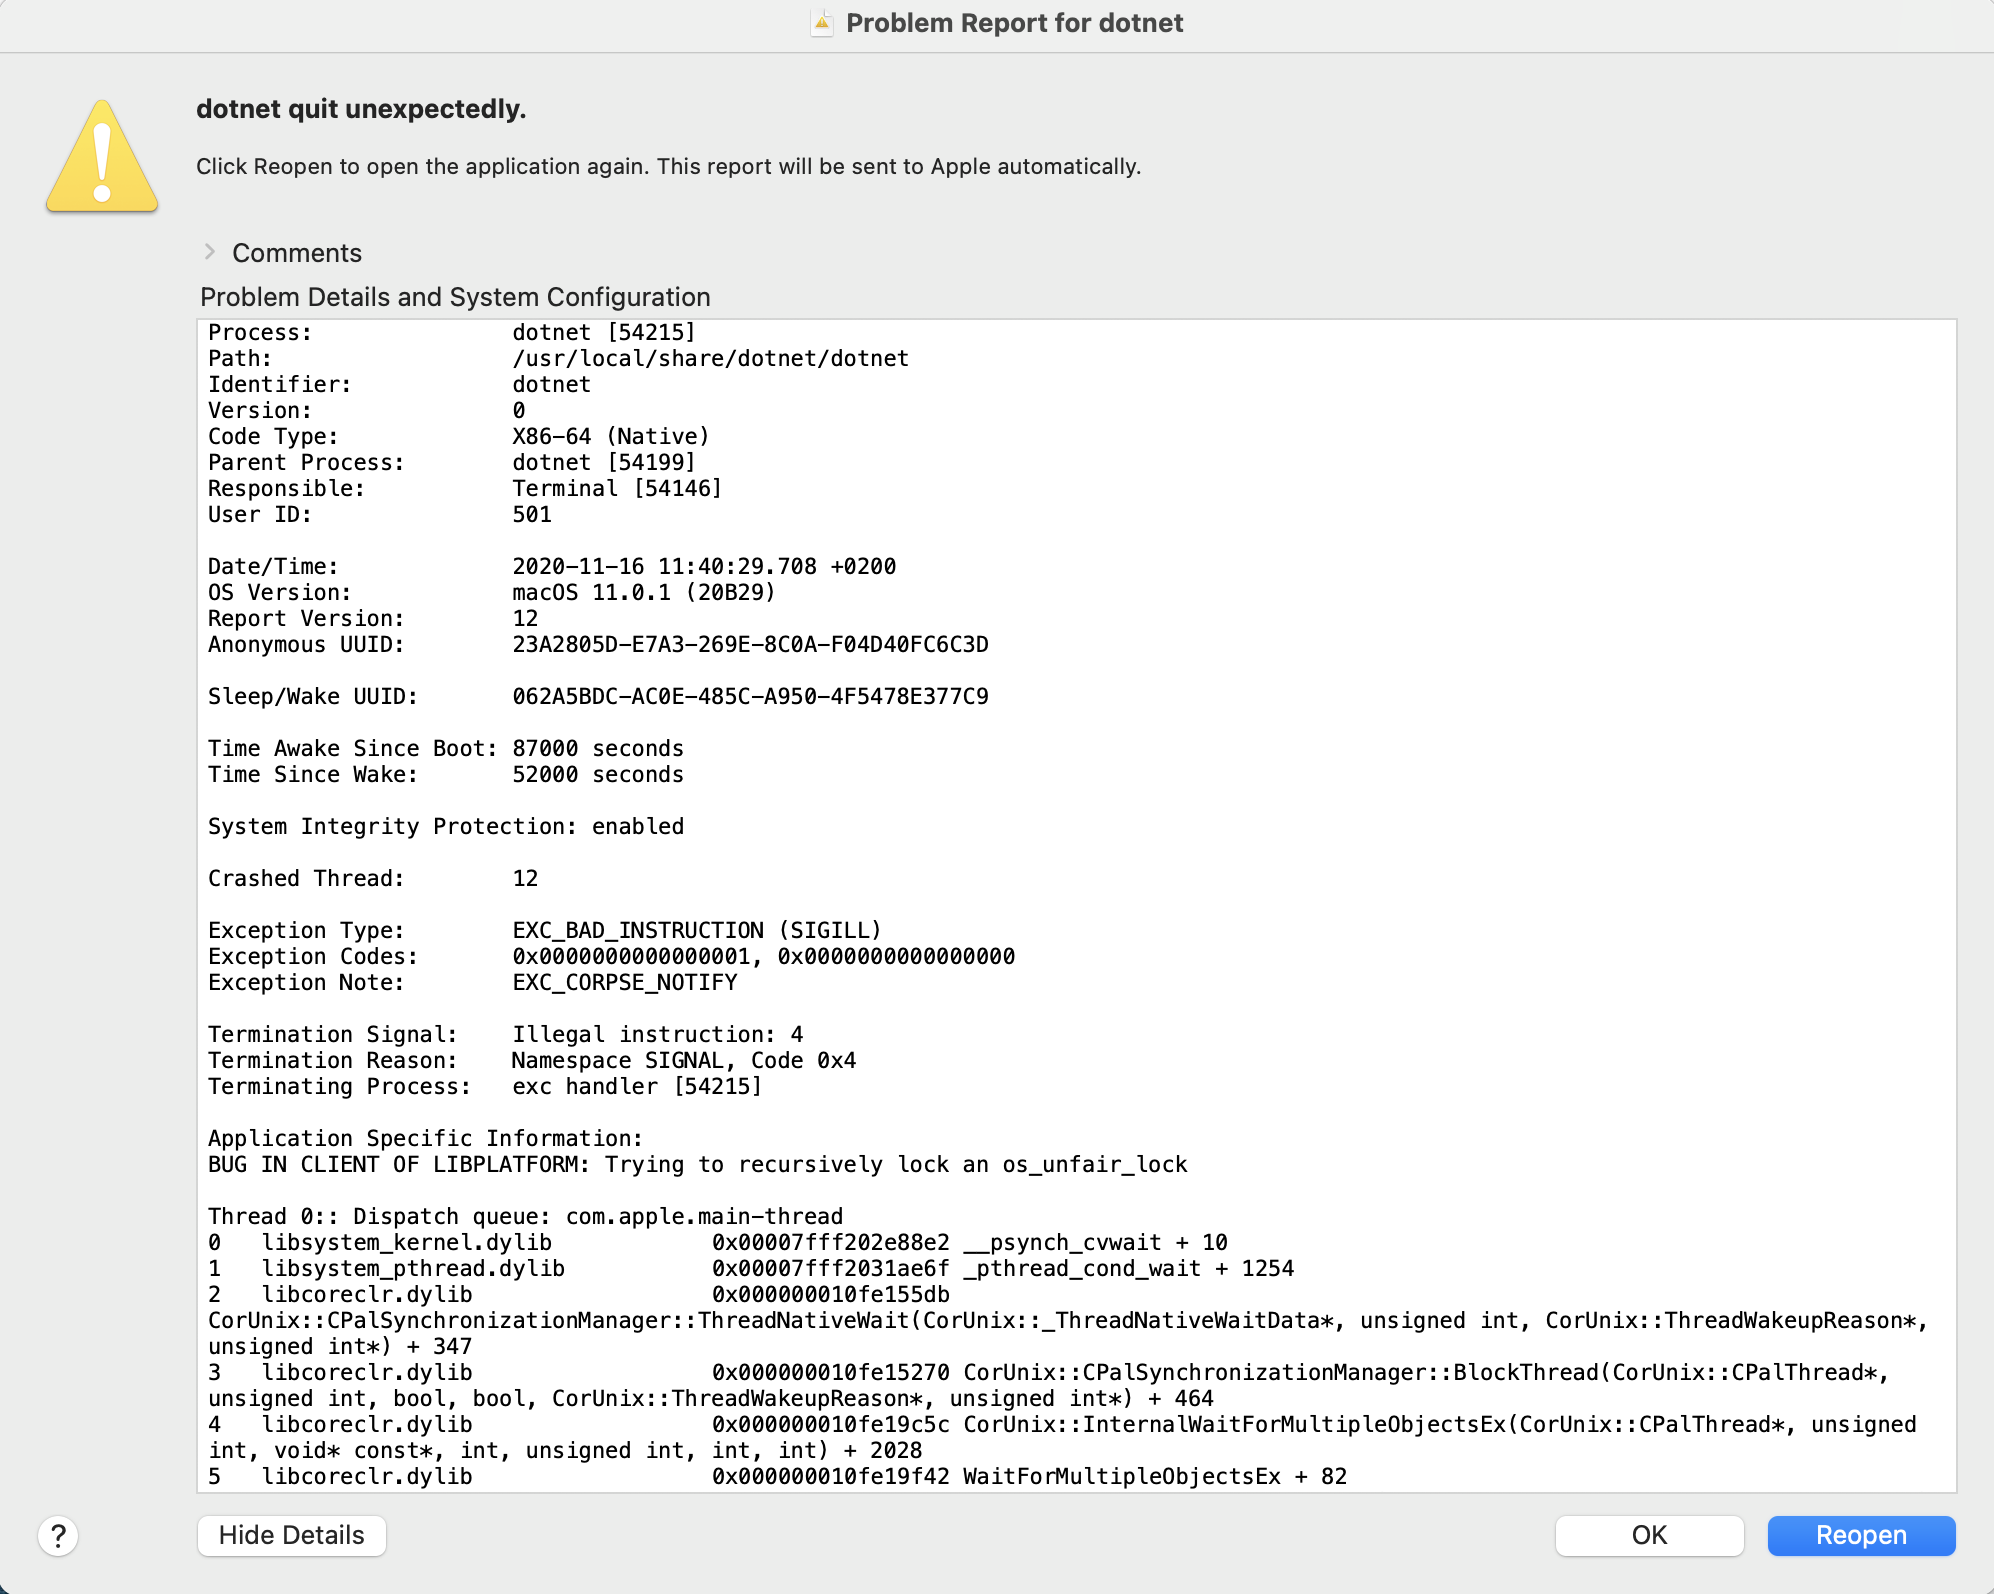Click the Code Type value X86-64 (Native)
Viewport: 1994px width, 1594px height.
(610, 436)
